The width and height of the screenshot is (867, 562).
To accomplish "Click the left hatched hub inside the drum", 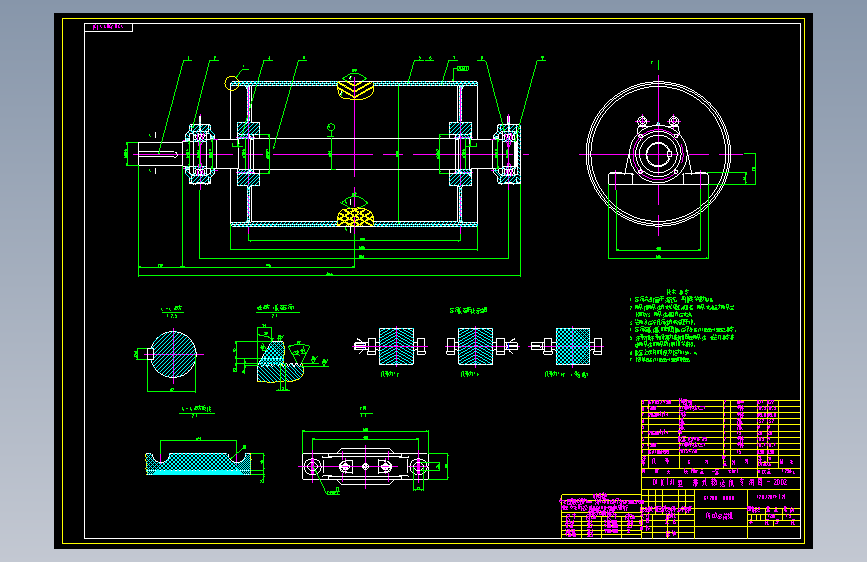I will pyautogui.click(x=248, y=154).
